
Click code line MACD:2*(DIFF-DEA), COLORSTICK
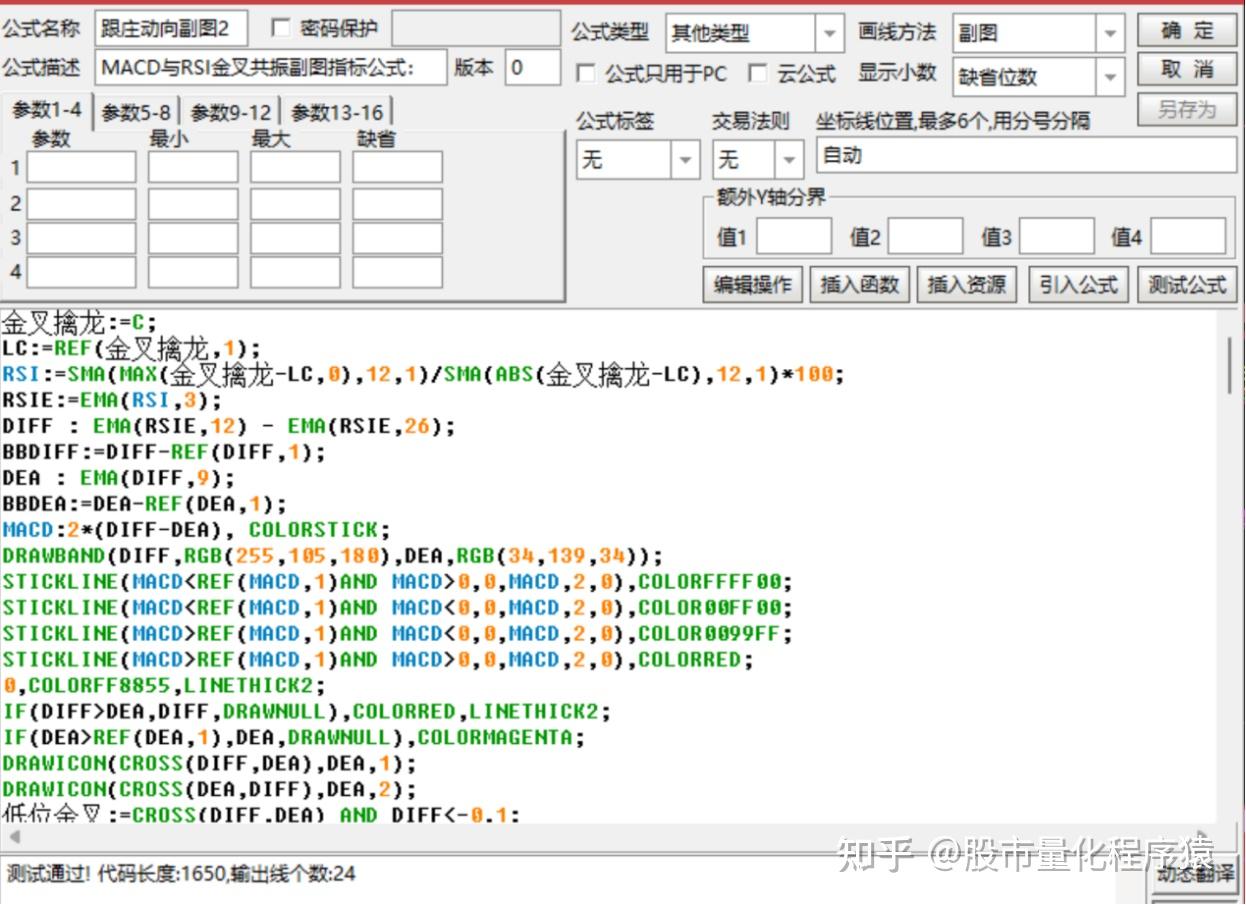click(196, 530)
